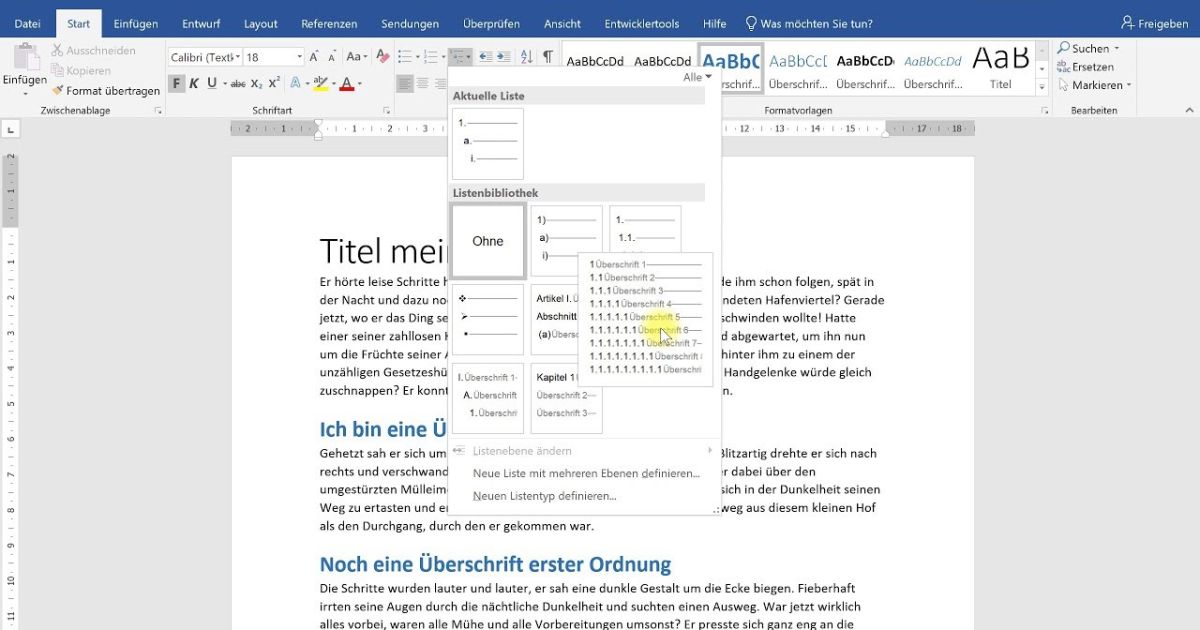Open highlight color dropdown arrow

pyautogui.click(x=332, y=84)
